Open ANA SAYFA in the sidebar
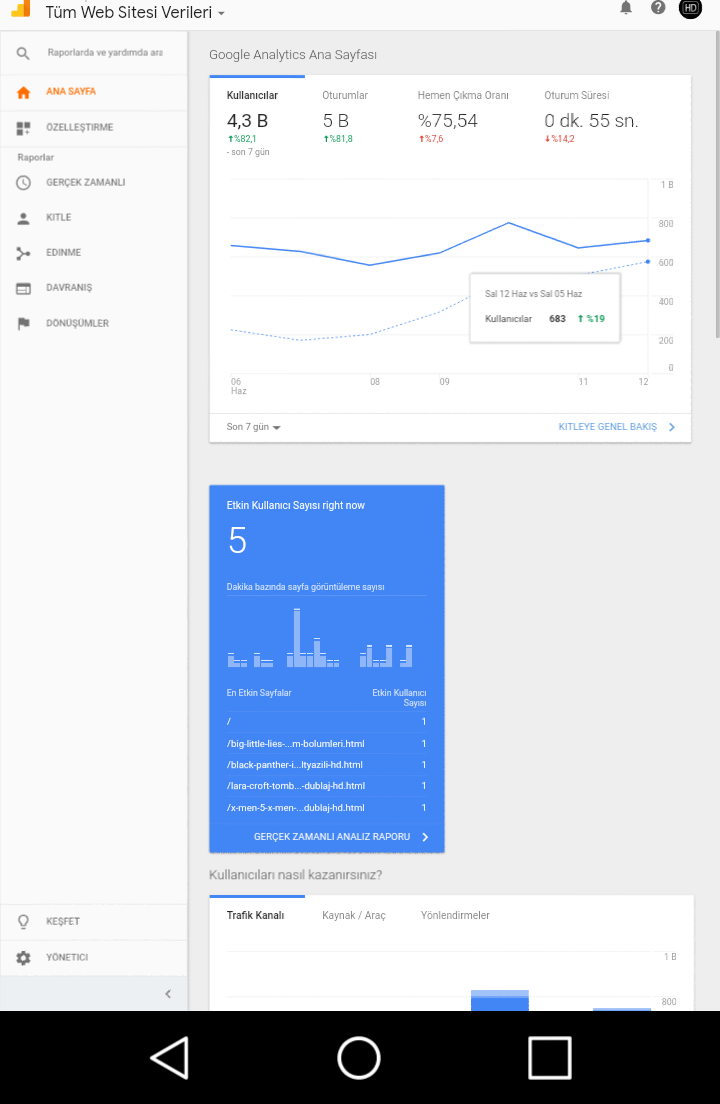Viewport: 720px width, 1104px height. click(x=94, y=92)
